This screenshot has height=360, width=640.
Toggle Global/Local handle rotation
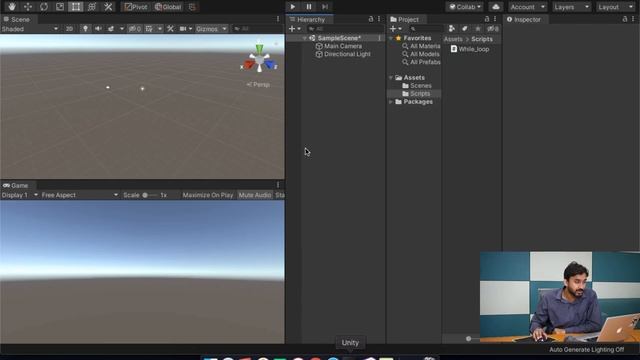pyautogui.click(x=168, y=7)
